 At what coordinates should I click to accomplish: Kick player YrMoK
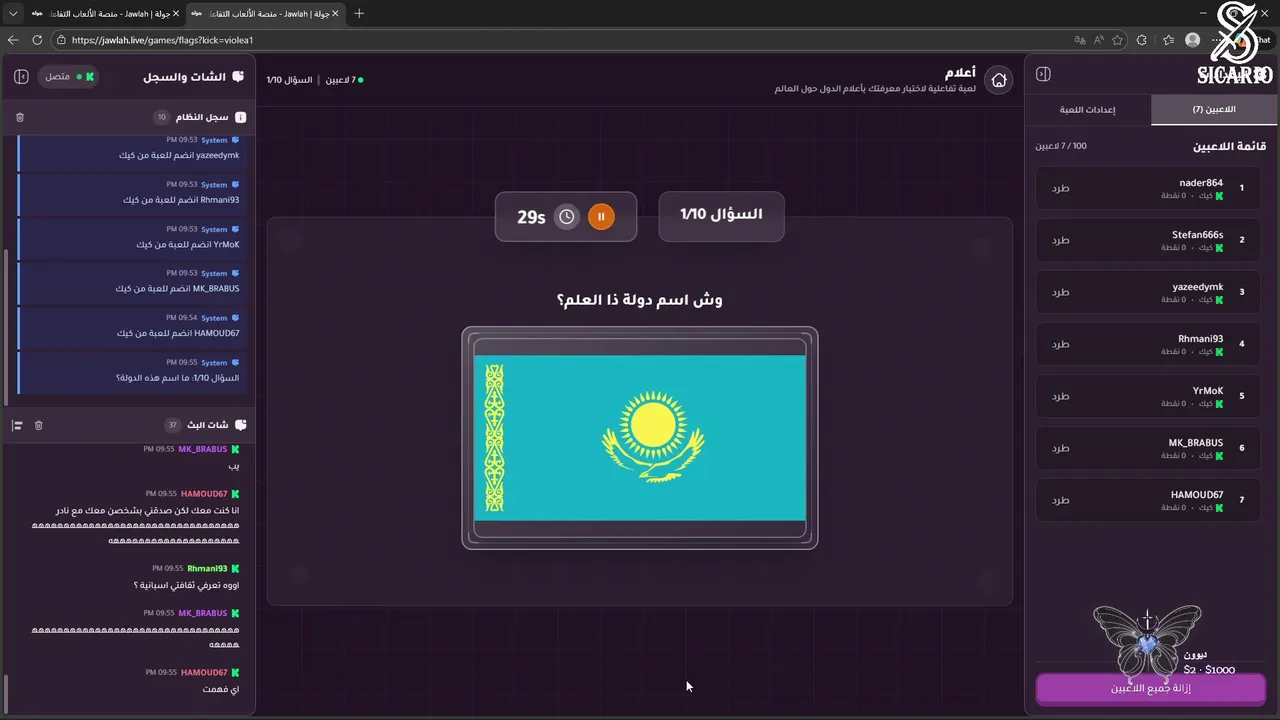click(x=1060, y=396)
